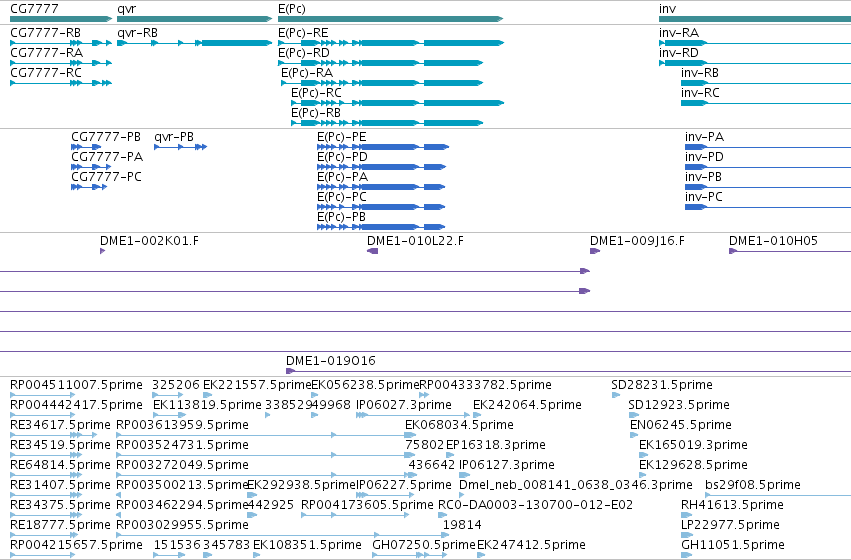Click the RP004333782.5prime EST label
The image size is (851, 560).
[x=486, y=385]
